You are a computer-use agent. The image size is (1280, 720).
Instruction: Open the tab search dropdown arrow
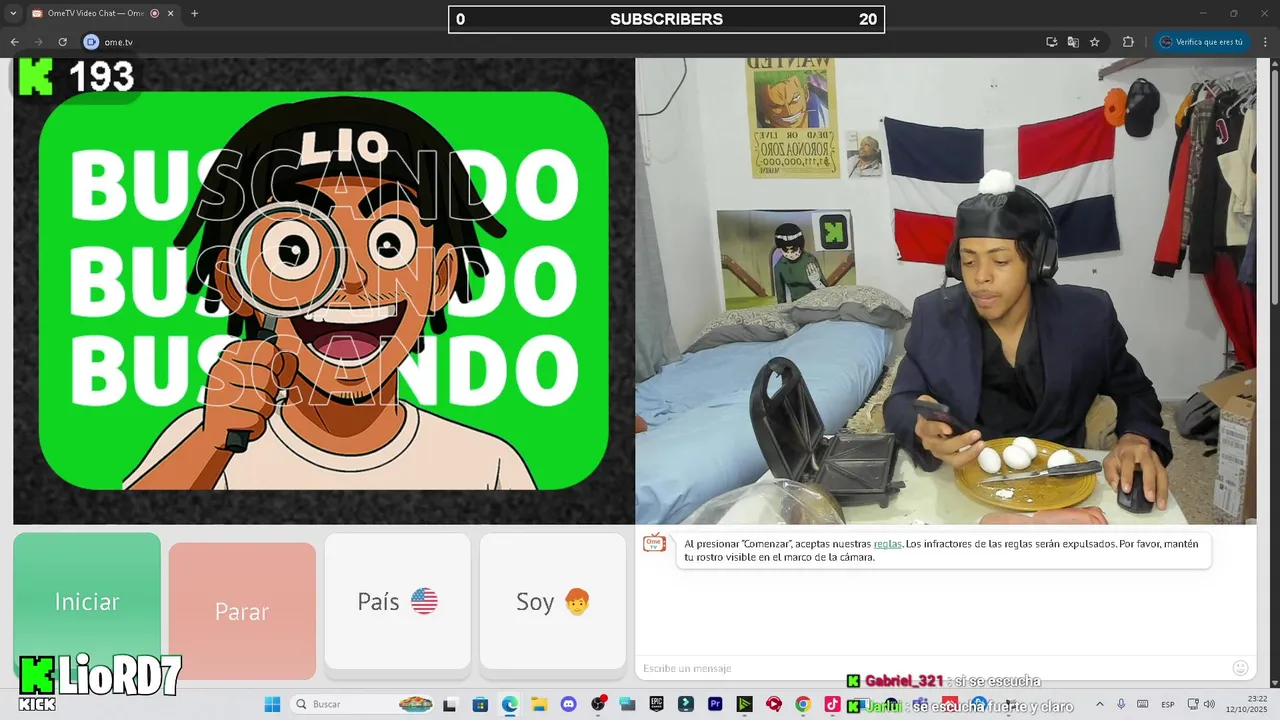pyautogui.click(x=13, y=13)
